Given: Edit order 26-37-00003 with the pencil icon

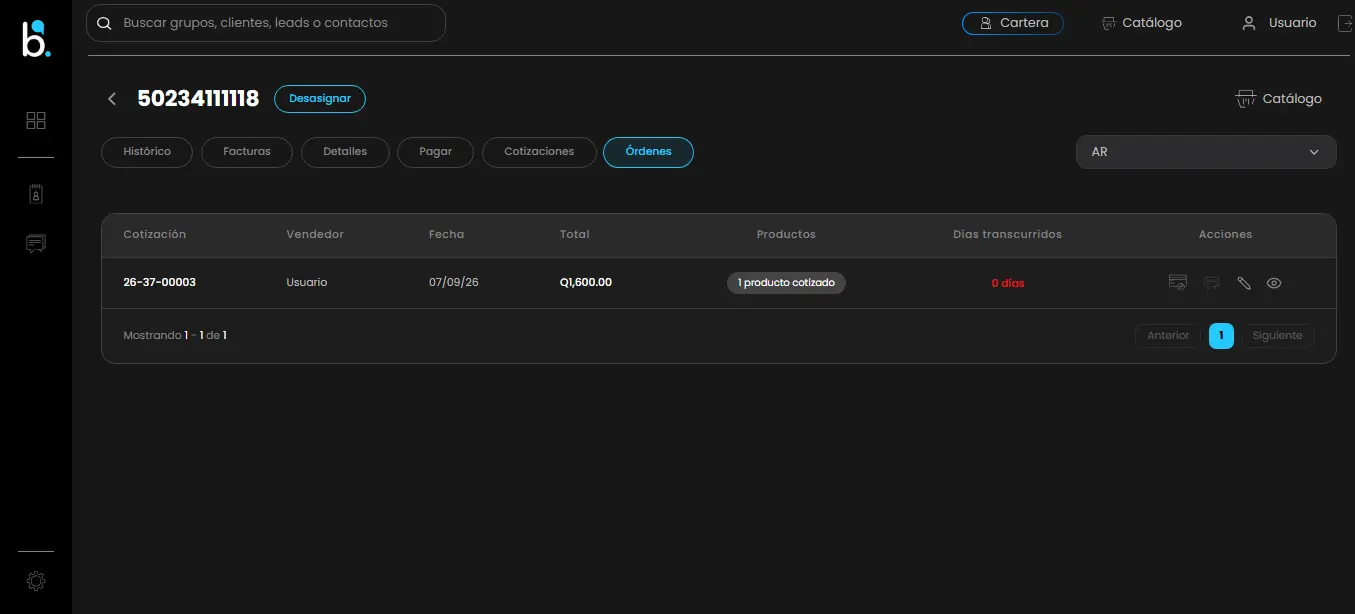Looking at the screenshot, I should [1244, 283].
